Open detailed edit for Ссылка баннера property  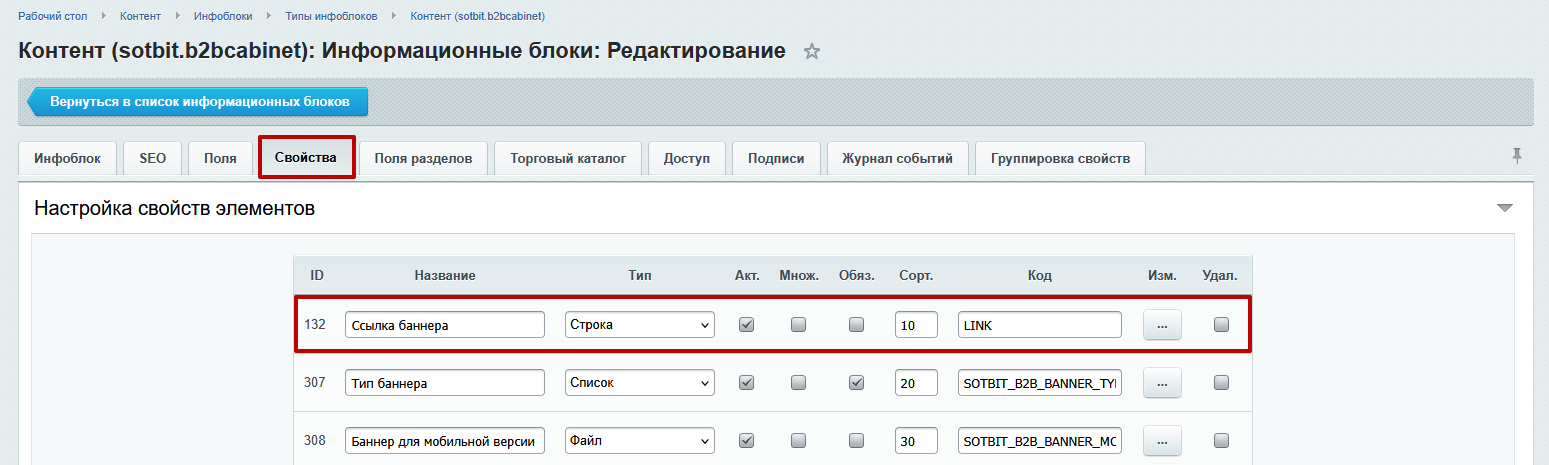click(1162, 325)
